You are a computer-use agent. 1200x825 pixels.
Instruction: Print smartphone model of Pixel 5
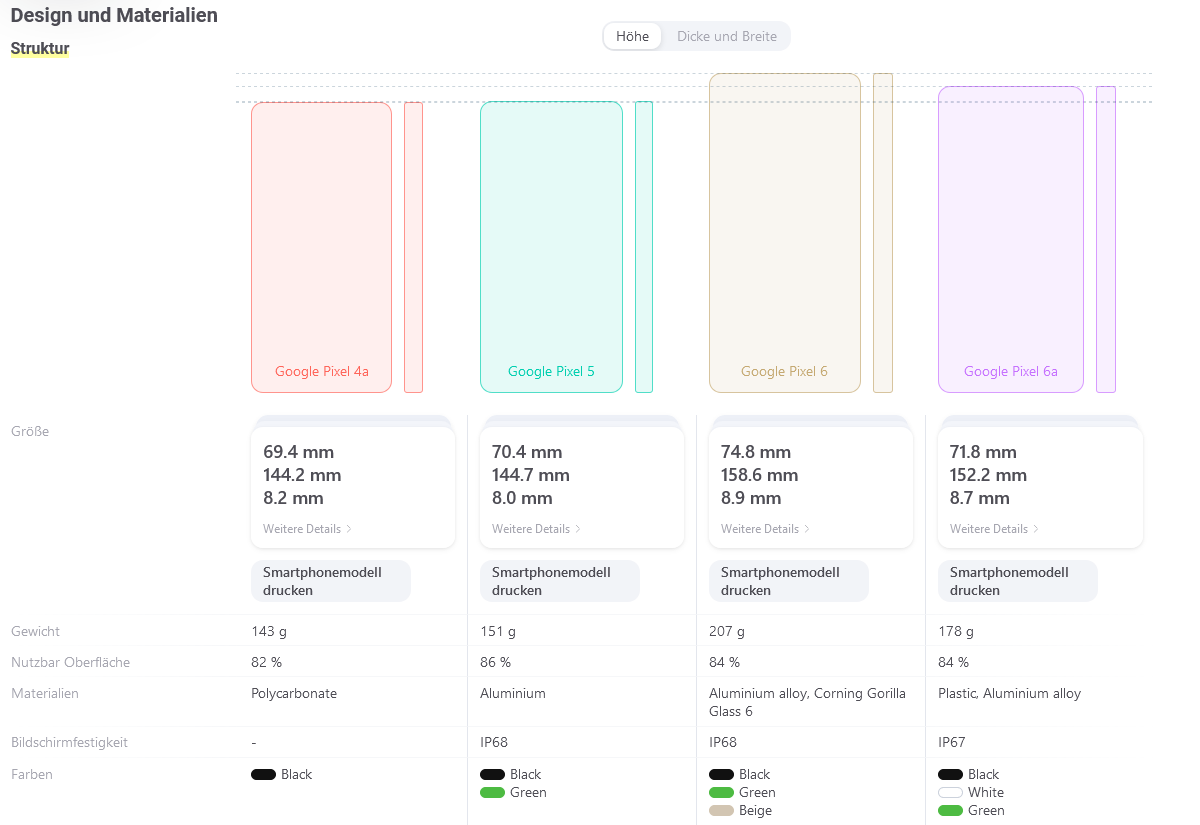pos(560,581)
